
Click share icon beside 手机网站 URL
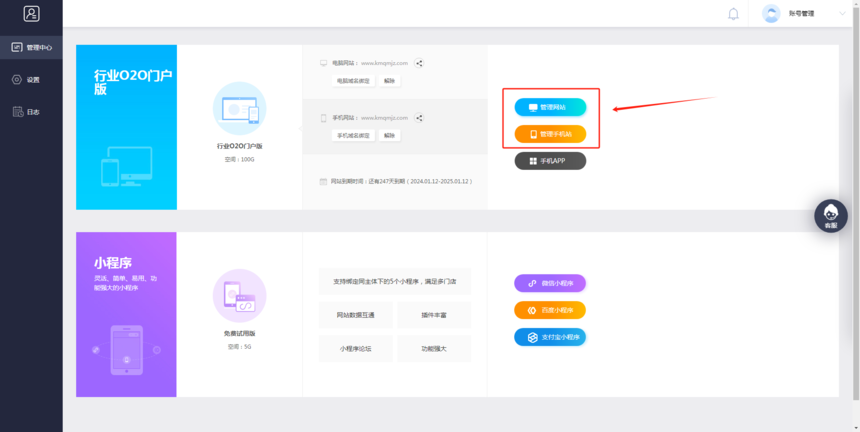pyautogui.click(x=419, y=118)
